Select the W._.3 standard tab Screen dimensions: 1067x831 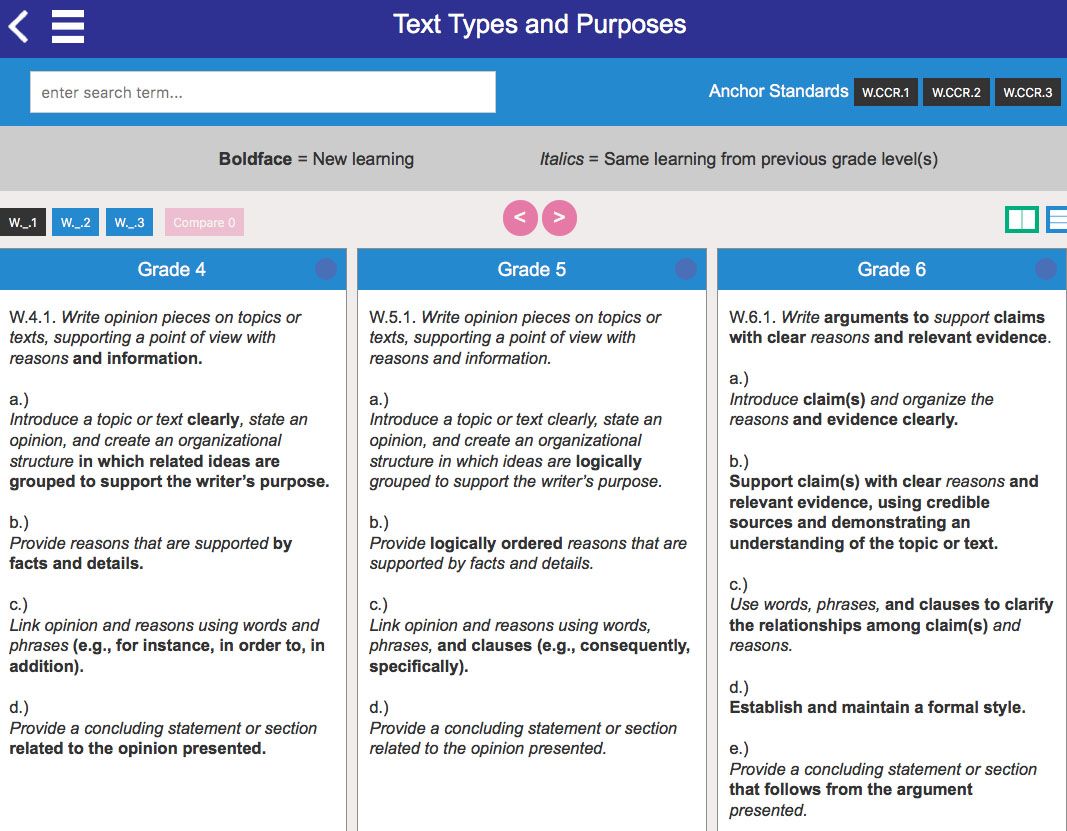coord(129,223)
